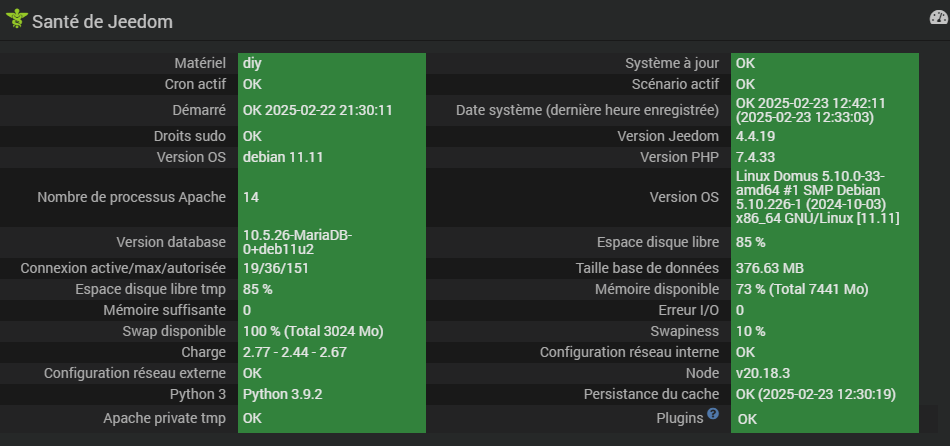This screenshot has height=446, width=950.
Task: Click the Linux Domus kernel version text
Action: pyautogui.click(x=817, y=197)
